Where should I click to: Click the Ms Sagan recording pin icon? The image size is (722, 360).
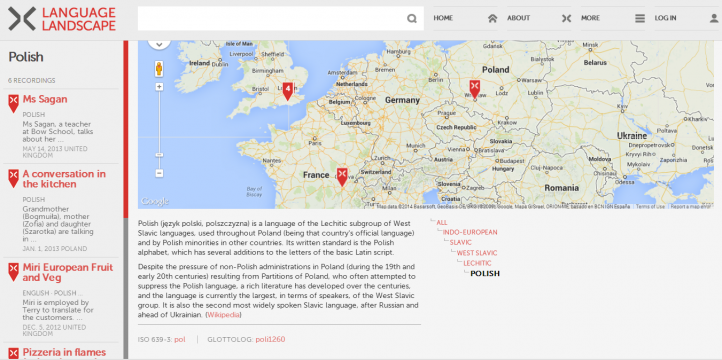point(13,103)
